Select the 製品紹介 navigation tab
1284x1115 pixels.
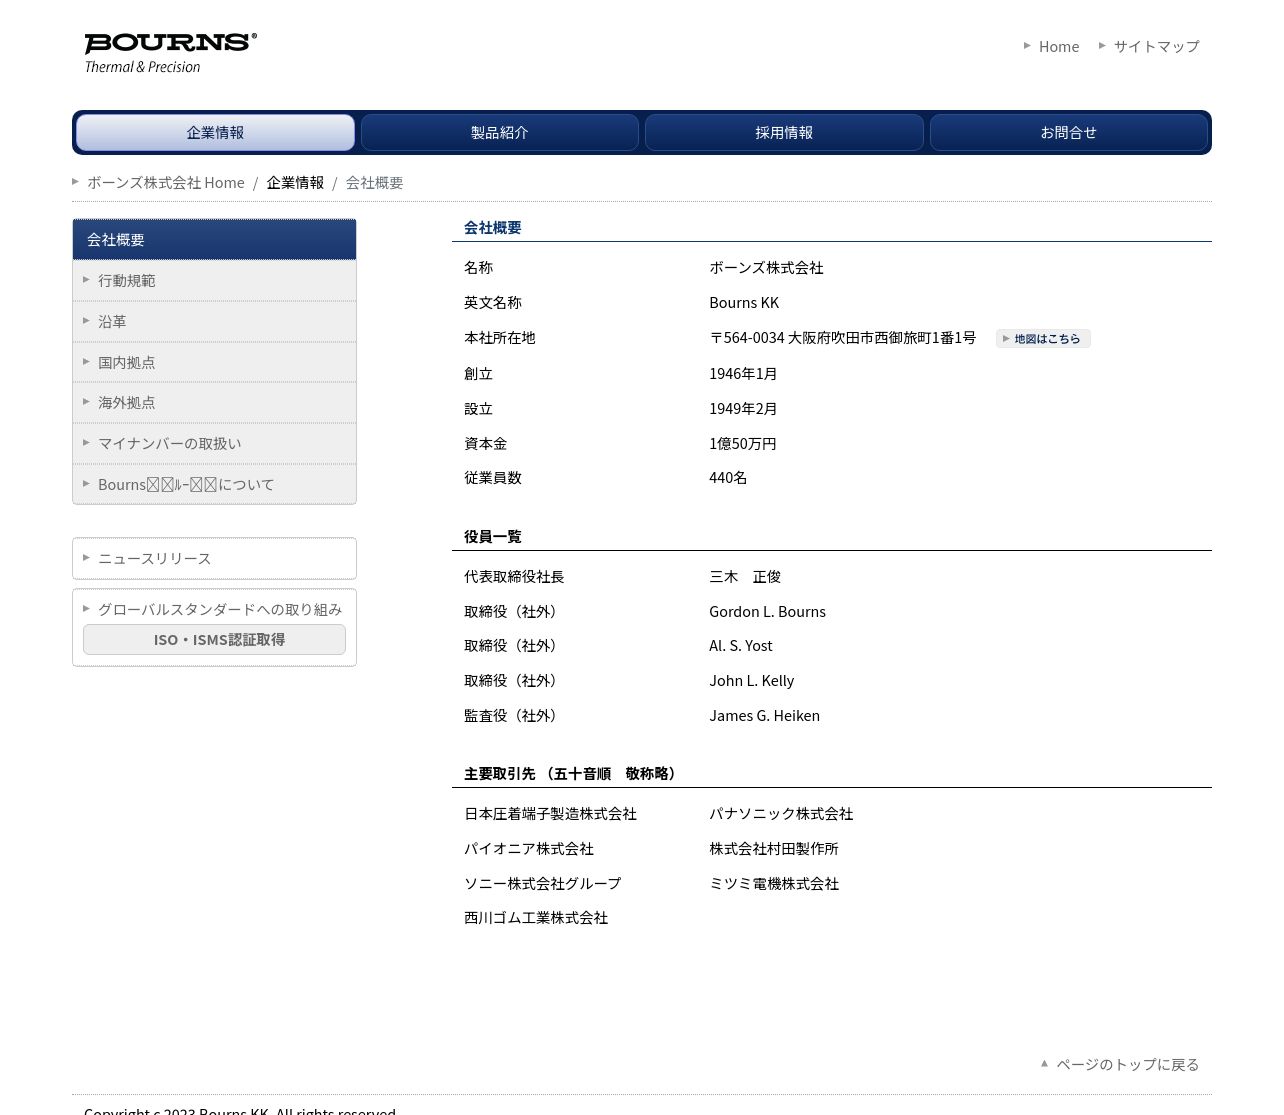coord(500,133)
